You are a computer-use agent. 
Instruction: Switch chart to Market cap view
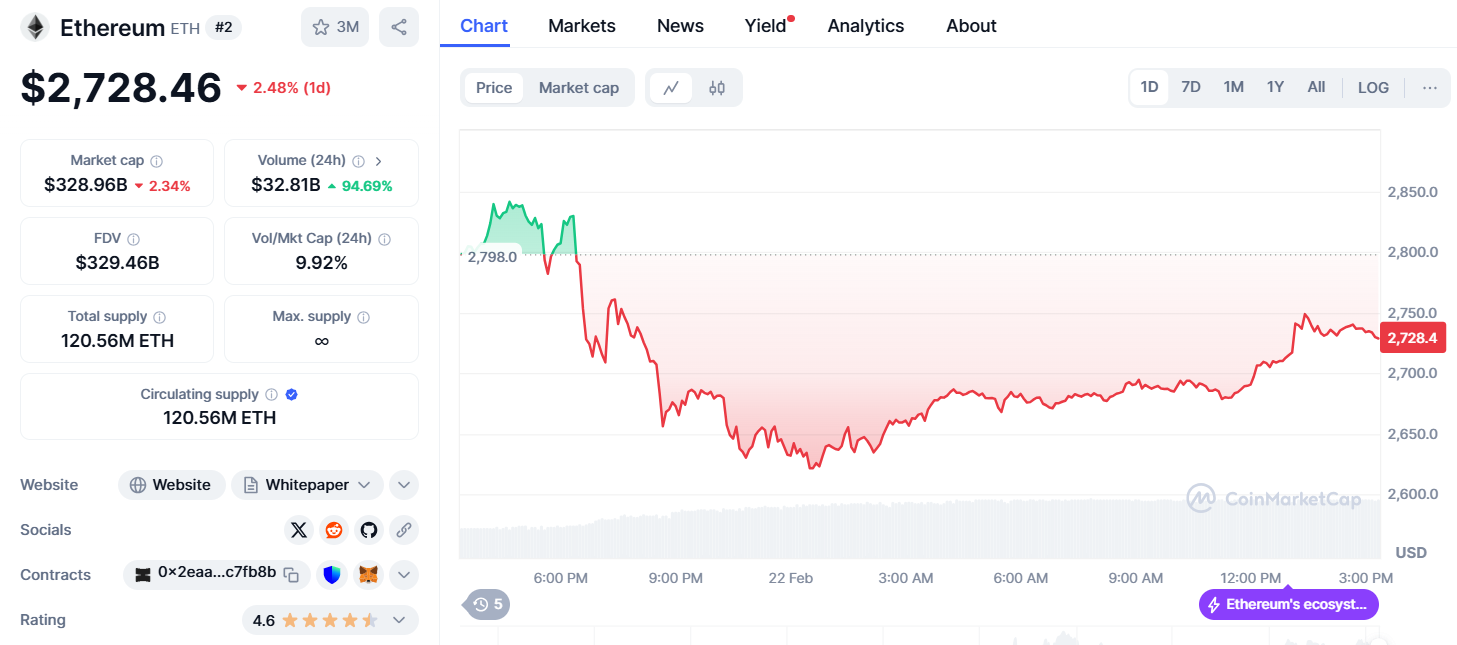coord(578,88)
